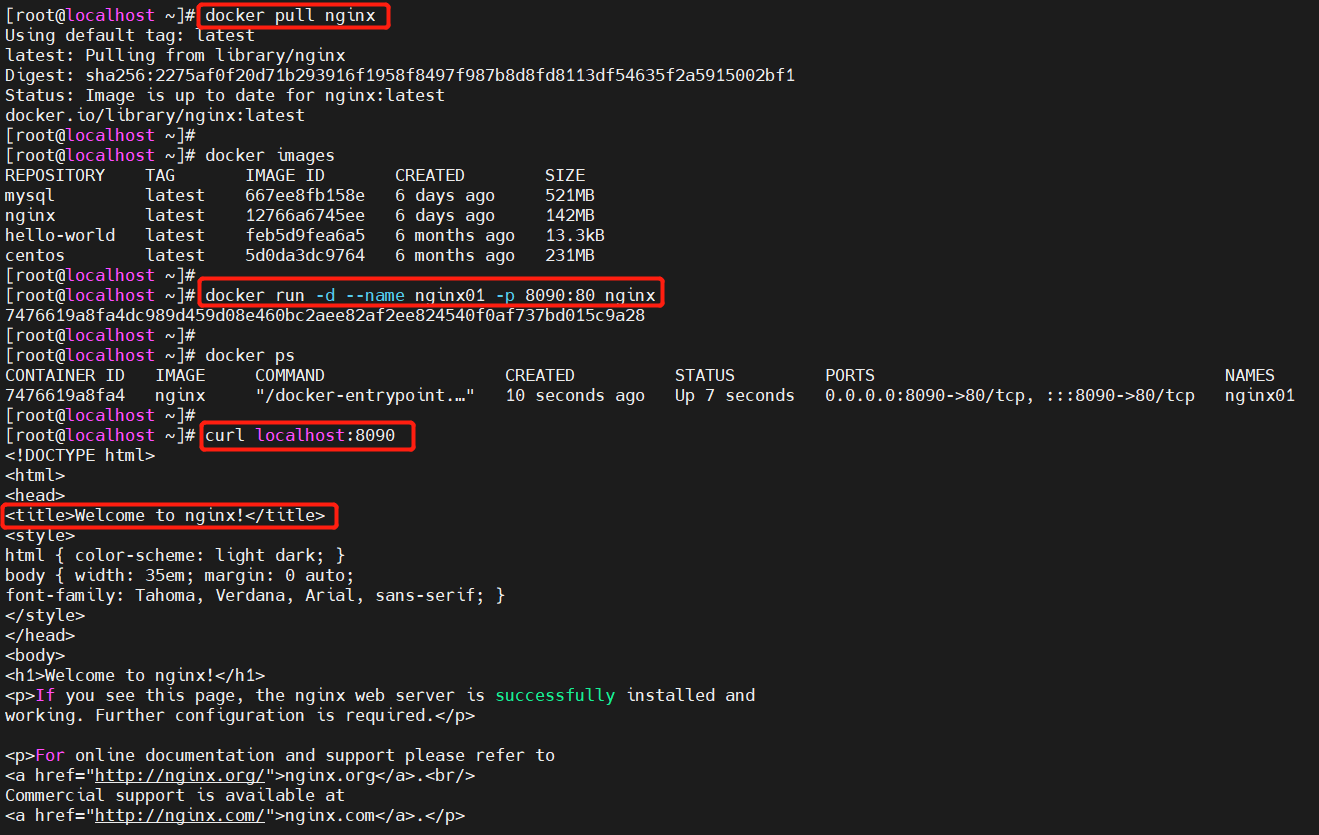
Task: Click the PORTS column header
Action: pos(850,375)
